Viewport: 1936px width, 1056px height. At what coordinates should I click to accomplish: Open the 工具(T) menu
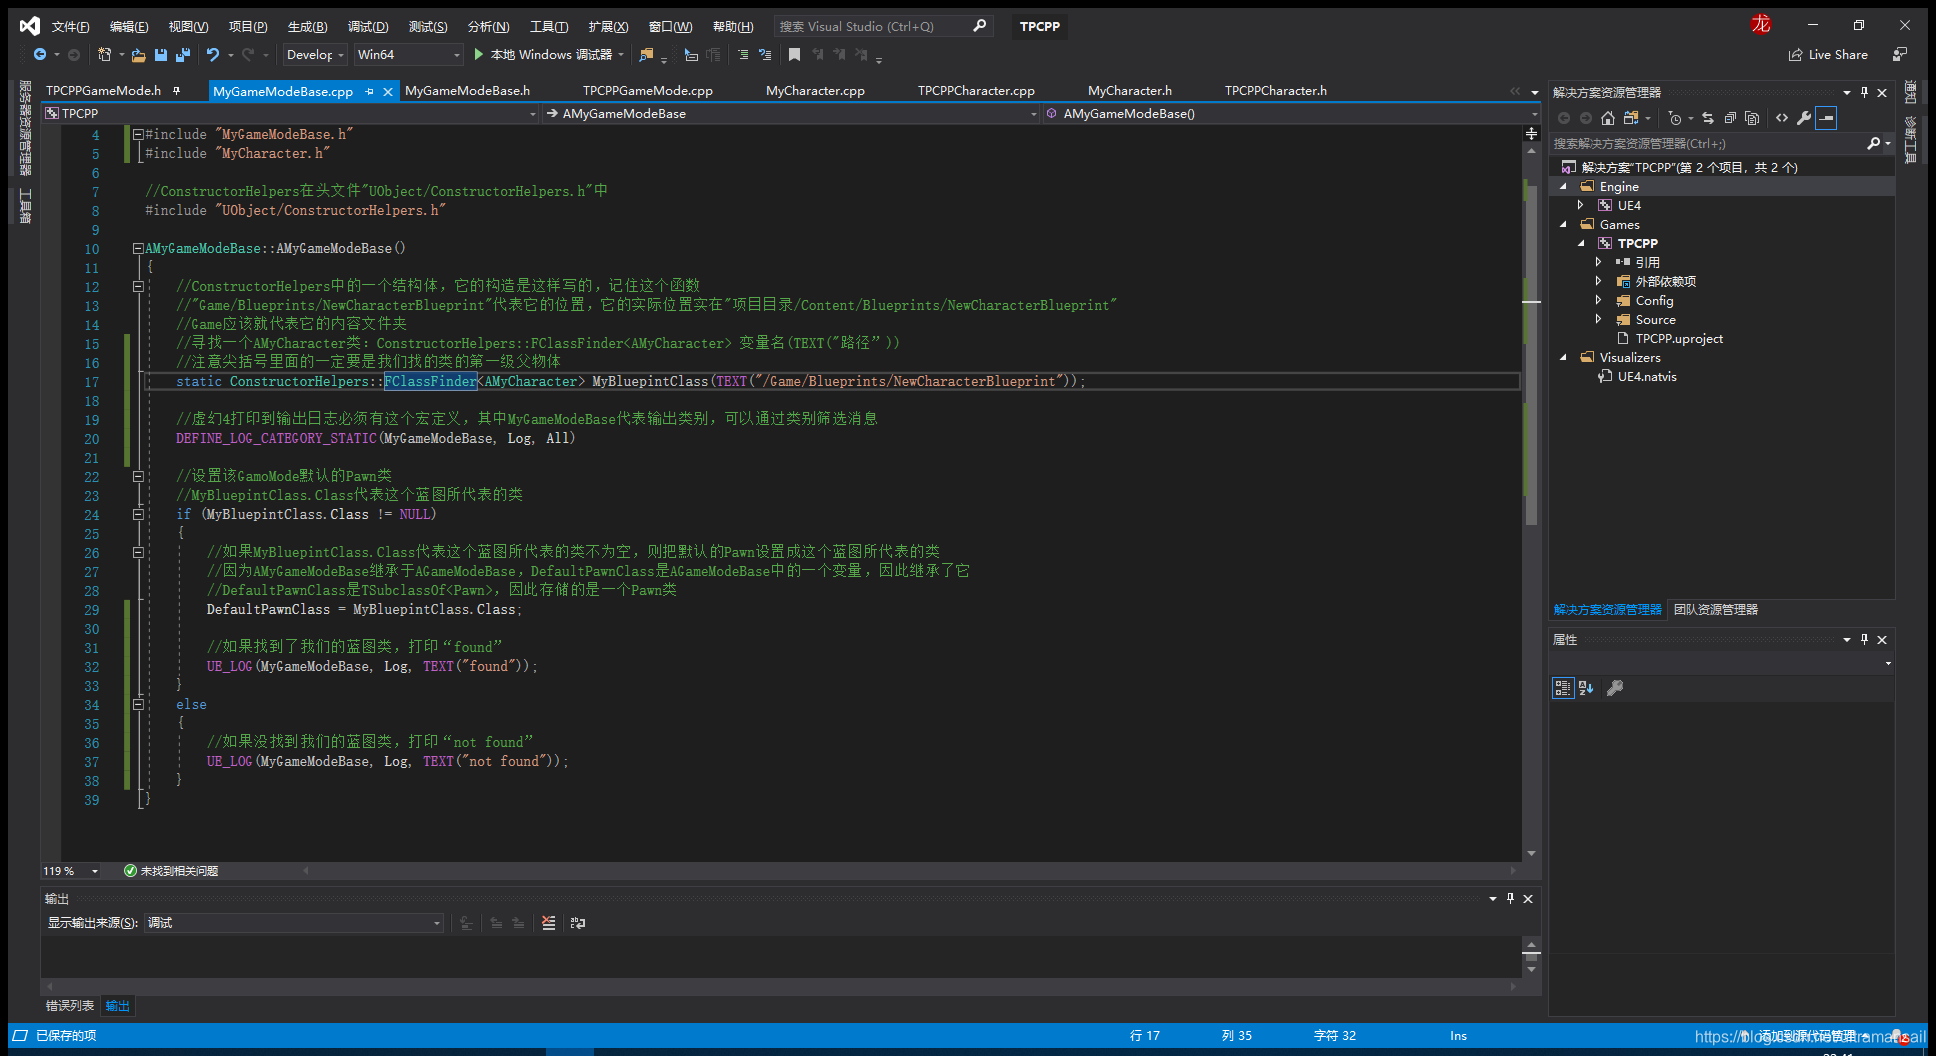pos(549,27)
